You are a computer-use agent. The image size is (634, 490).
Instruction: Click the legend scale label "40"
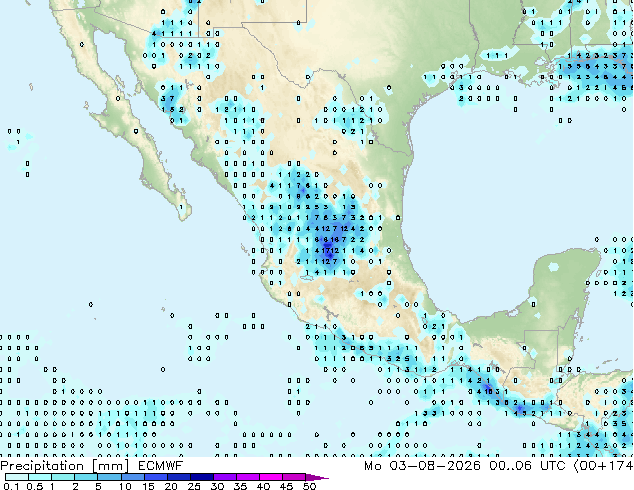(263, 486)
